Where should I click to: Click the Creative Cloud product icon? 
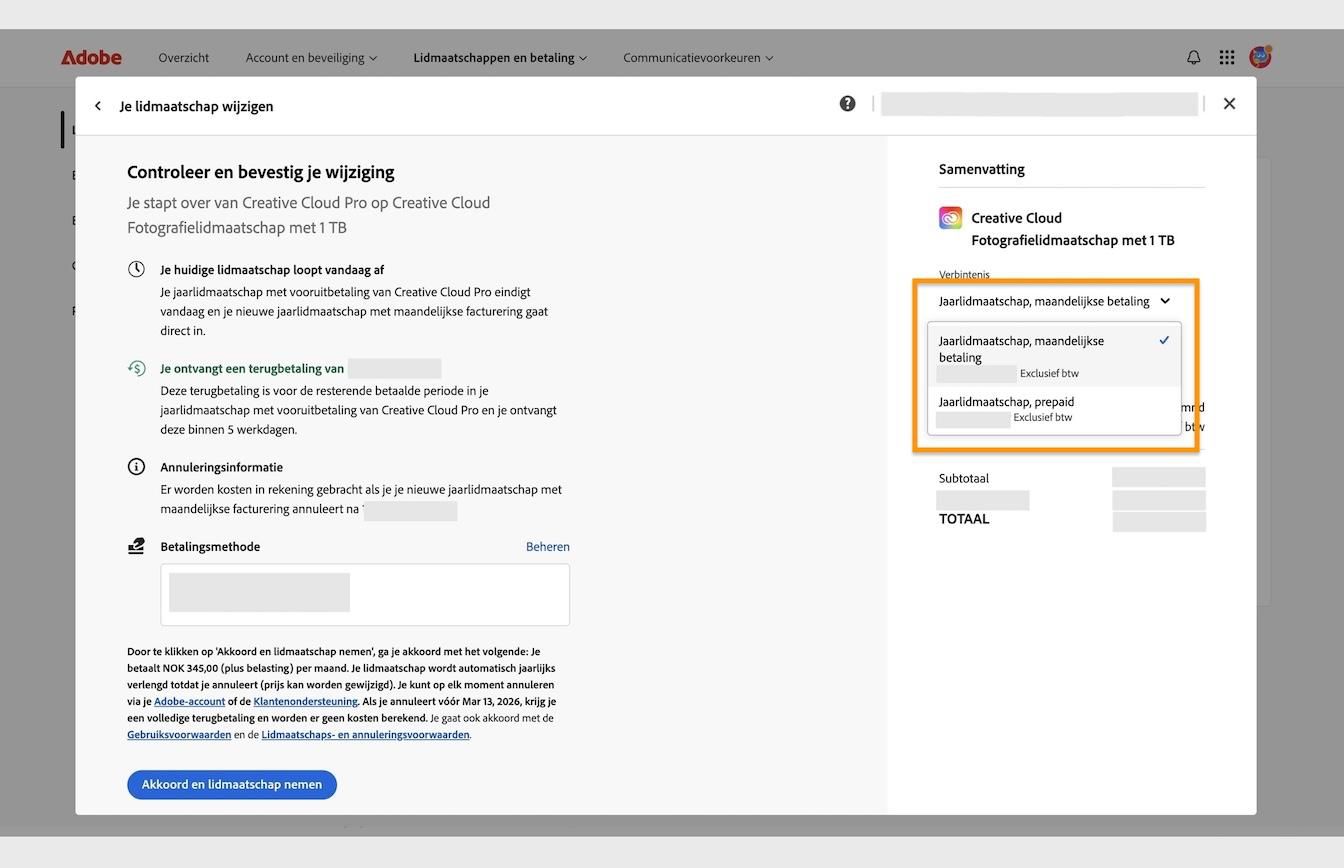[x=950, y=218]
